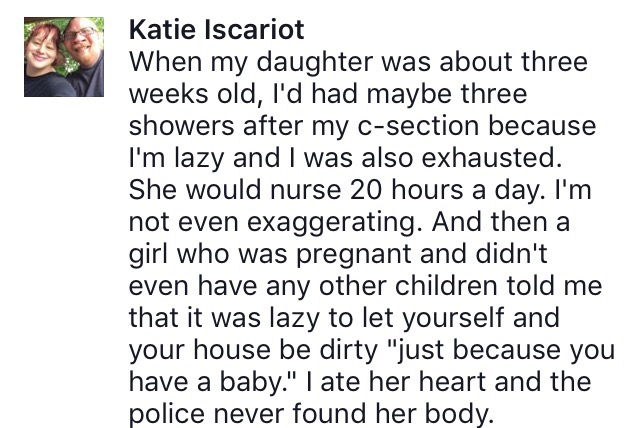This screenshot has height=428, width=640.
Task: Click the word "pregnant" in the comment
Action: [353, 255]
